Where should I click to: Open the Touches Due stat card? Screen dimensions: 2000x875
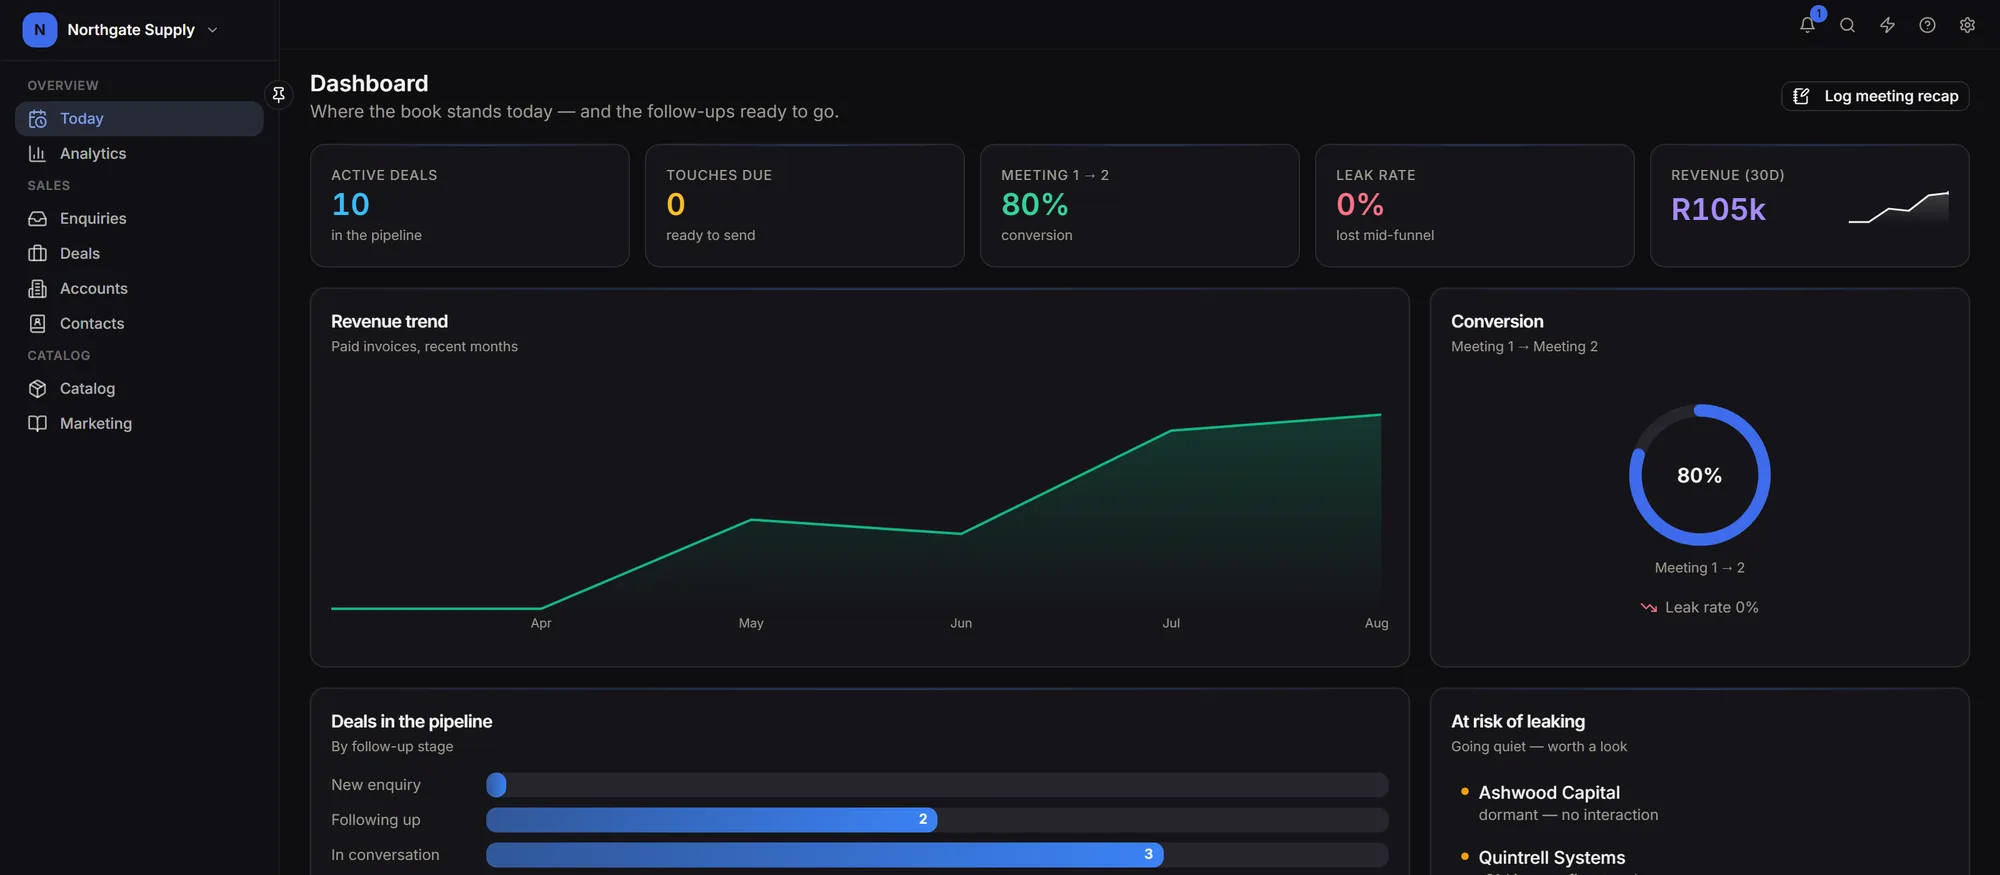(x=805, y=205)
